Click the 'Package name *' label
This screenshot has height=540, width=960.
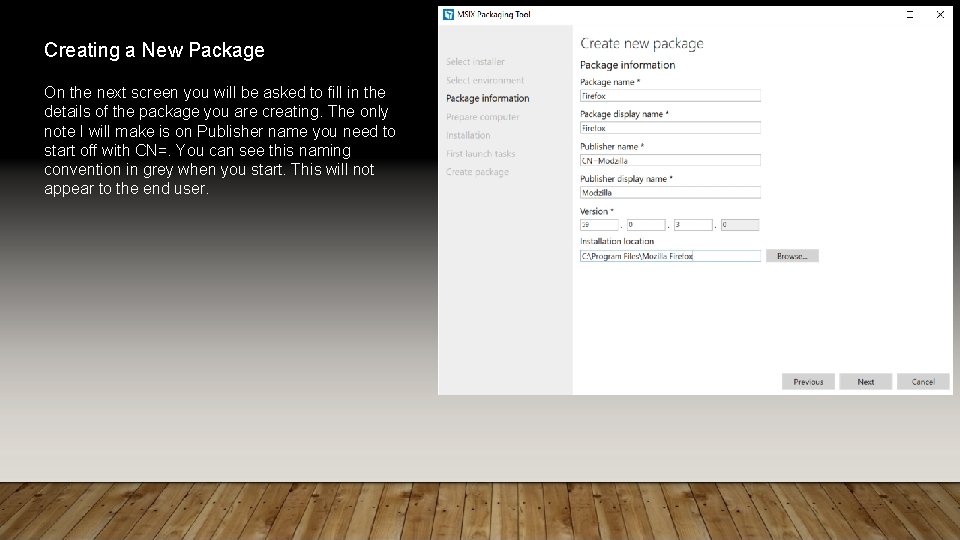click(x=610, y=82)
